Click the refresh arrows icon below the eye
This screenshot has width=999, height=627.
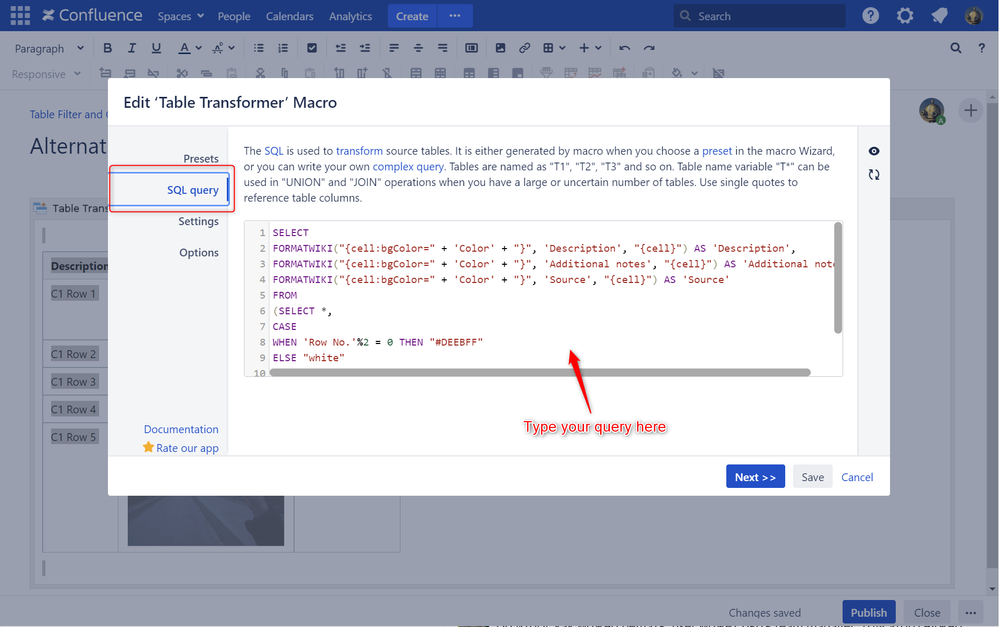pos(873,175)
